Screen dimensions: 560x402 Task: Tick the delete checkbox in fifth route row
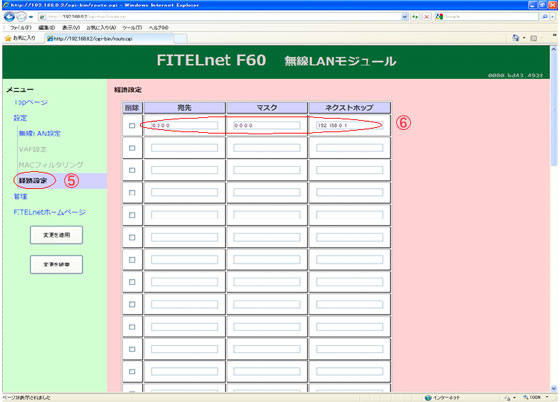click(x=132, y=215)
